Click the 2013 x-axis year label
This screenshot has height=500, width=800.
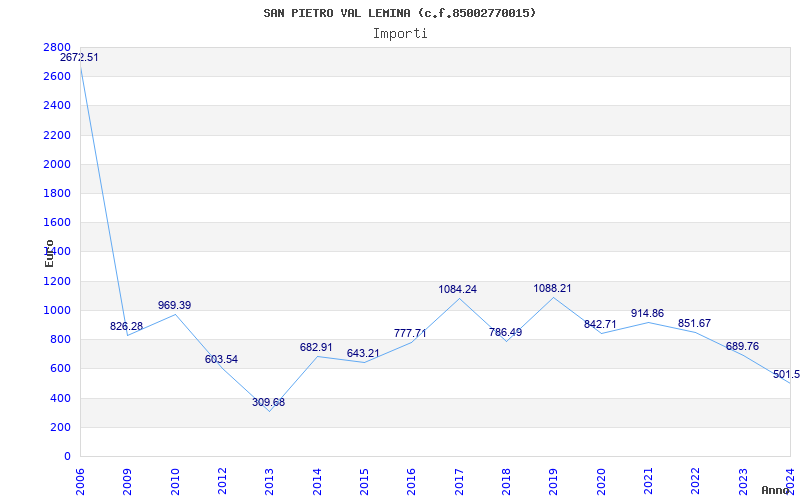coord(269,481)
